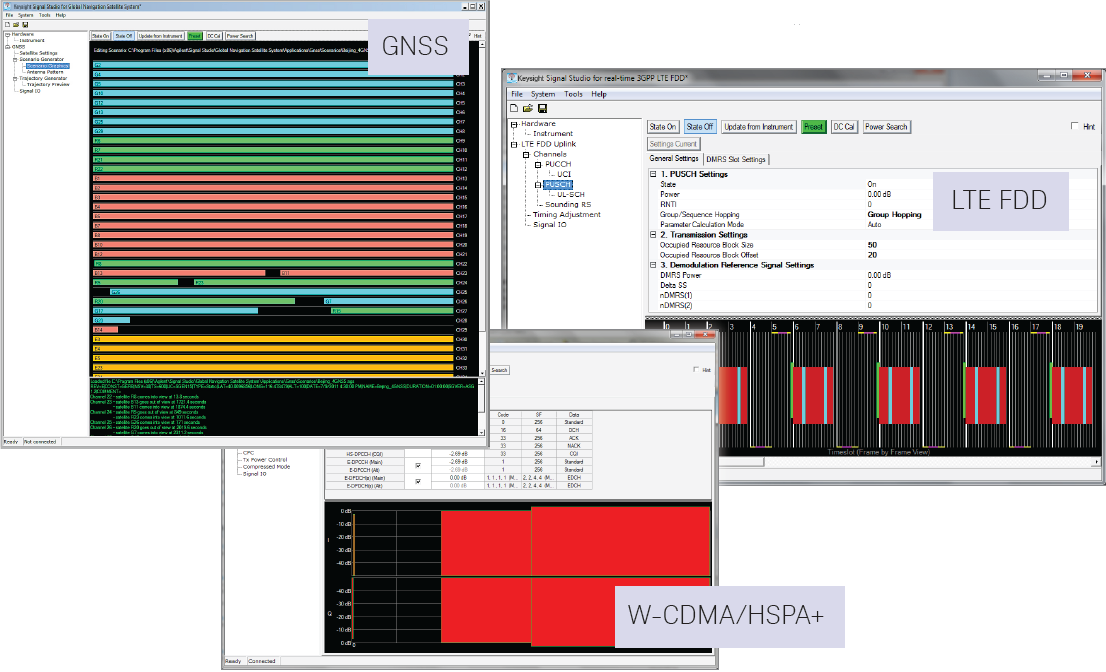Viewport: 1106px width, 672px height.
Task: Switch to the DMRS Slot Settings tab
Action: point(736,159)
